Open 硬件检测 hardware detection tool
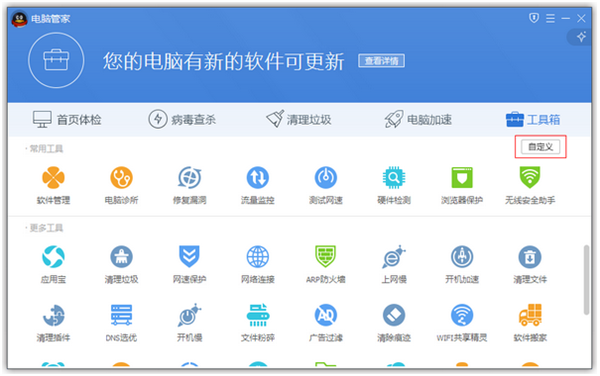This screenshot has width=600, height=376. [394, 185]
